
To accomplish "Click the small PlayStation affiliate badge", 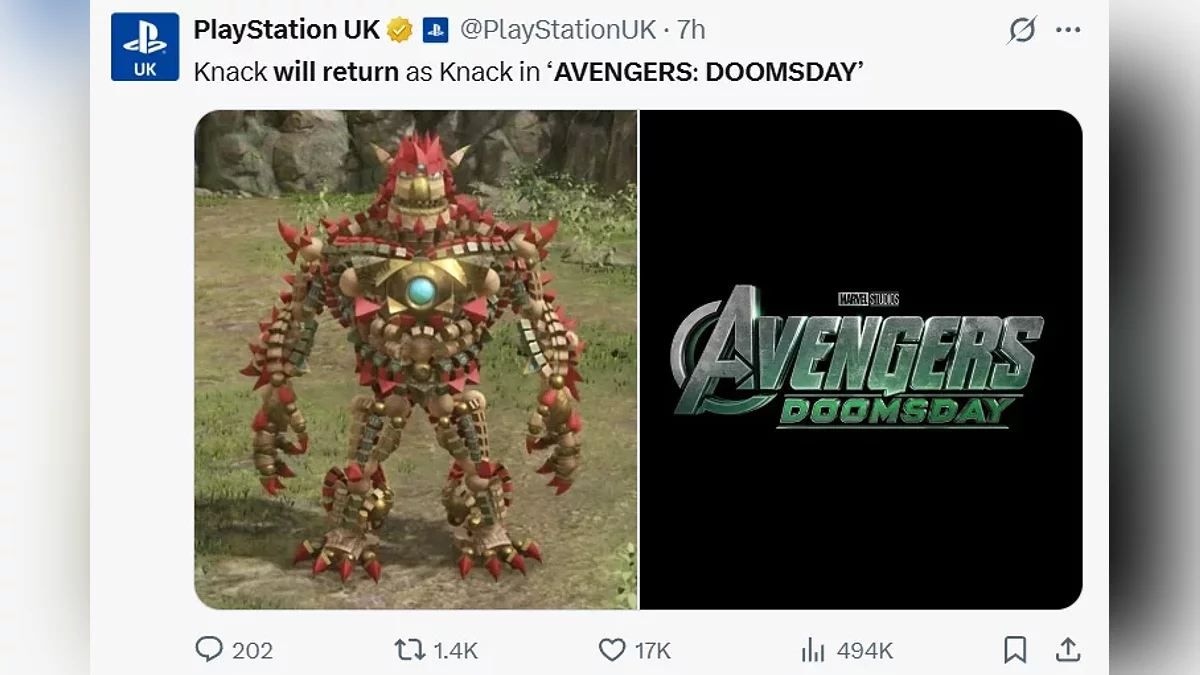I will click(435, 30).
